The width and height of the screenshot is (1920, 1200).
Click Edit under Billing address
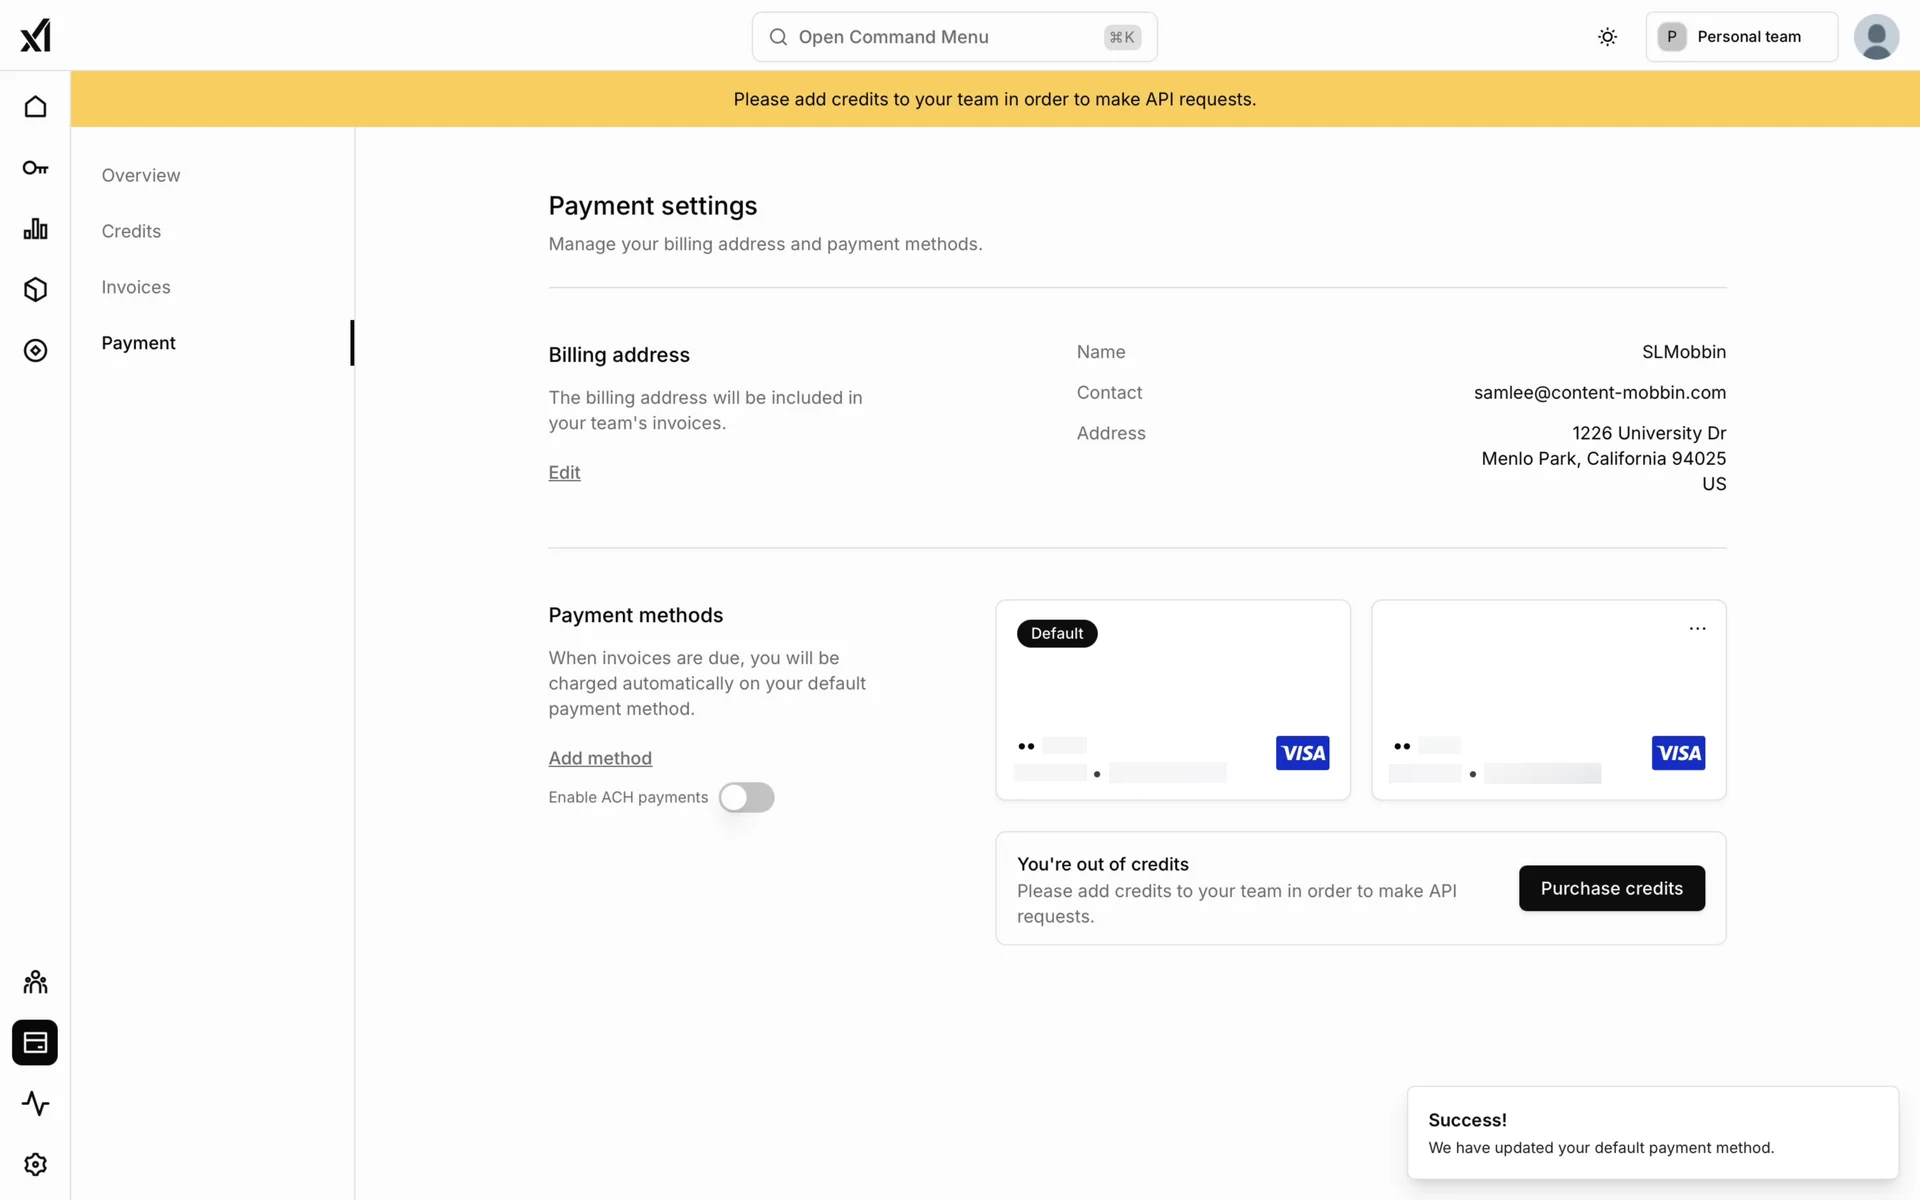coord(564,472)
